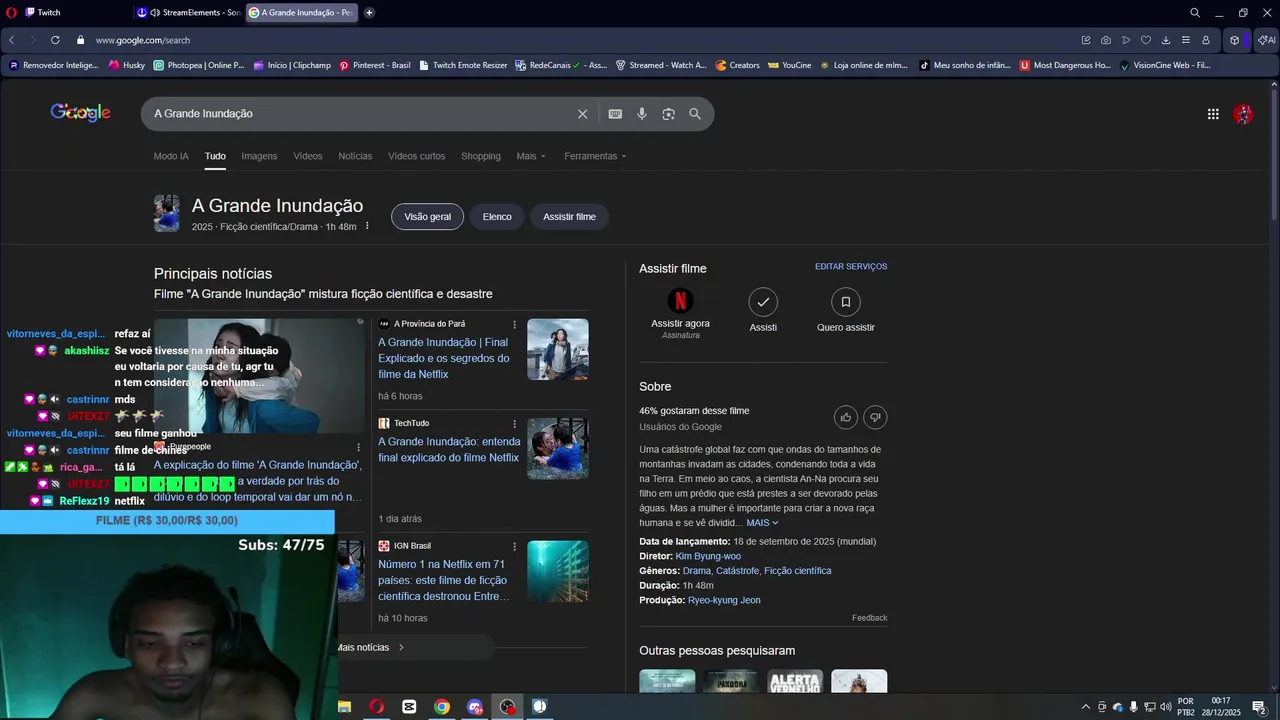Open Opera easy setup sliders
This screenshot has height=720, width=1280.
tap(1186, 40)
